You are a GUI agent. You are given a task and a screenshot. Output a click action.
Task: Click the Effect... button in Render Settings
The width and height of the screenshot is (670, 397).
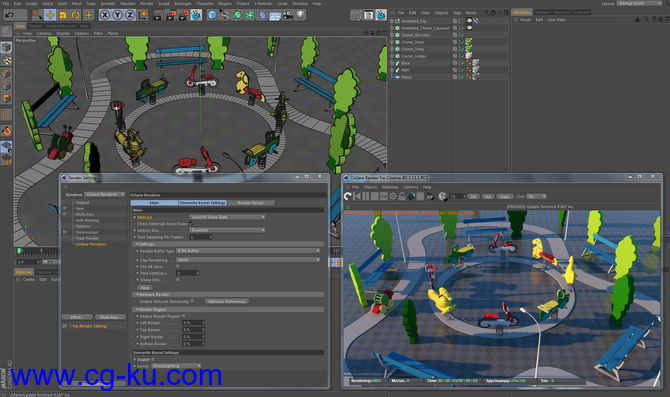[x=77, y=317]
